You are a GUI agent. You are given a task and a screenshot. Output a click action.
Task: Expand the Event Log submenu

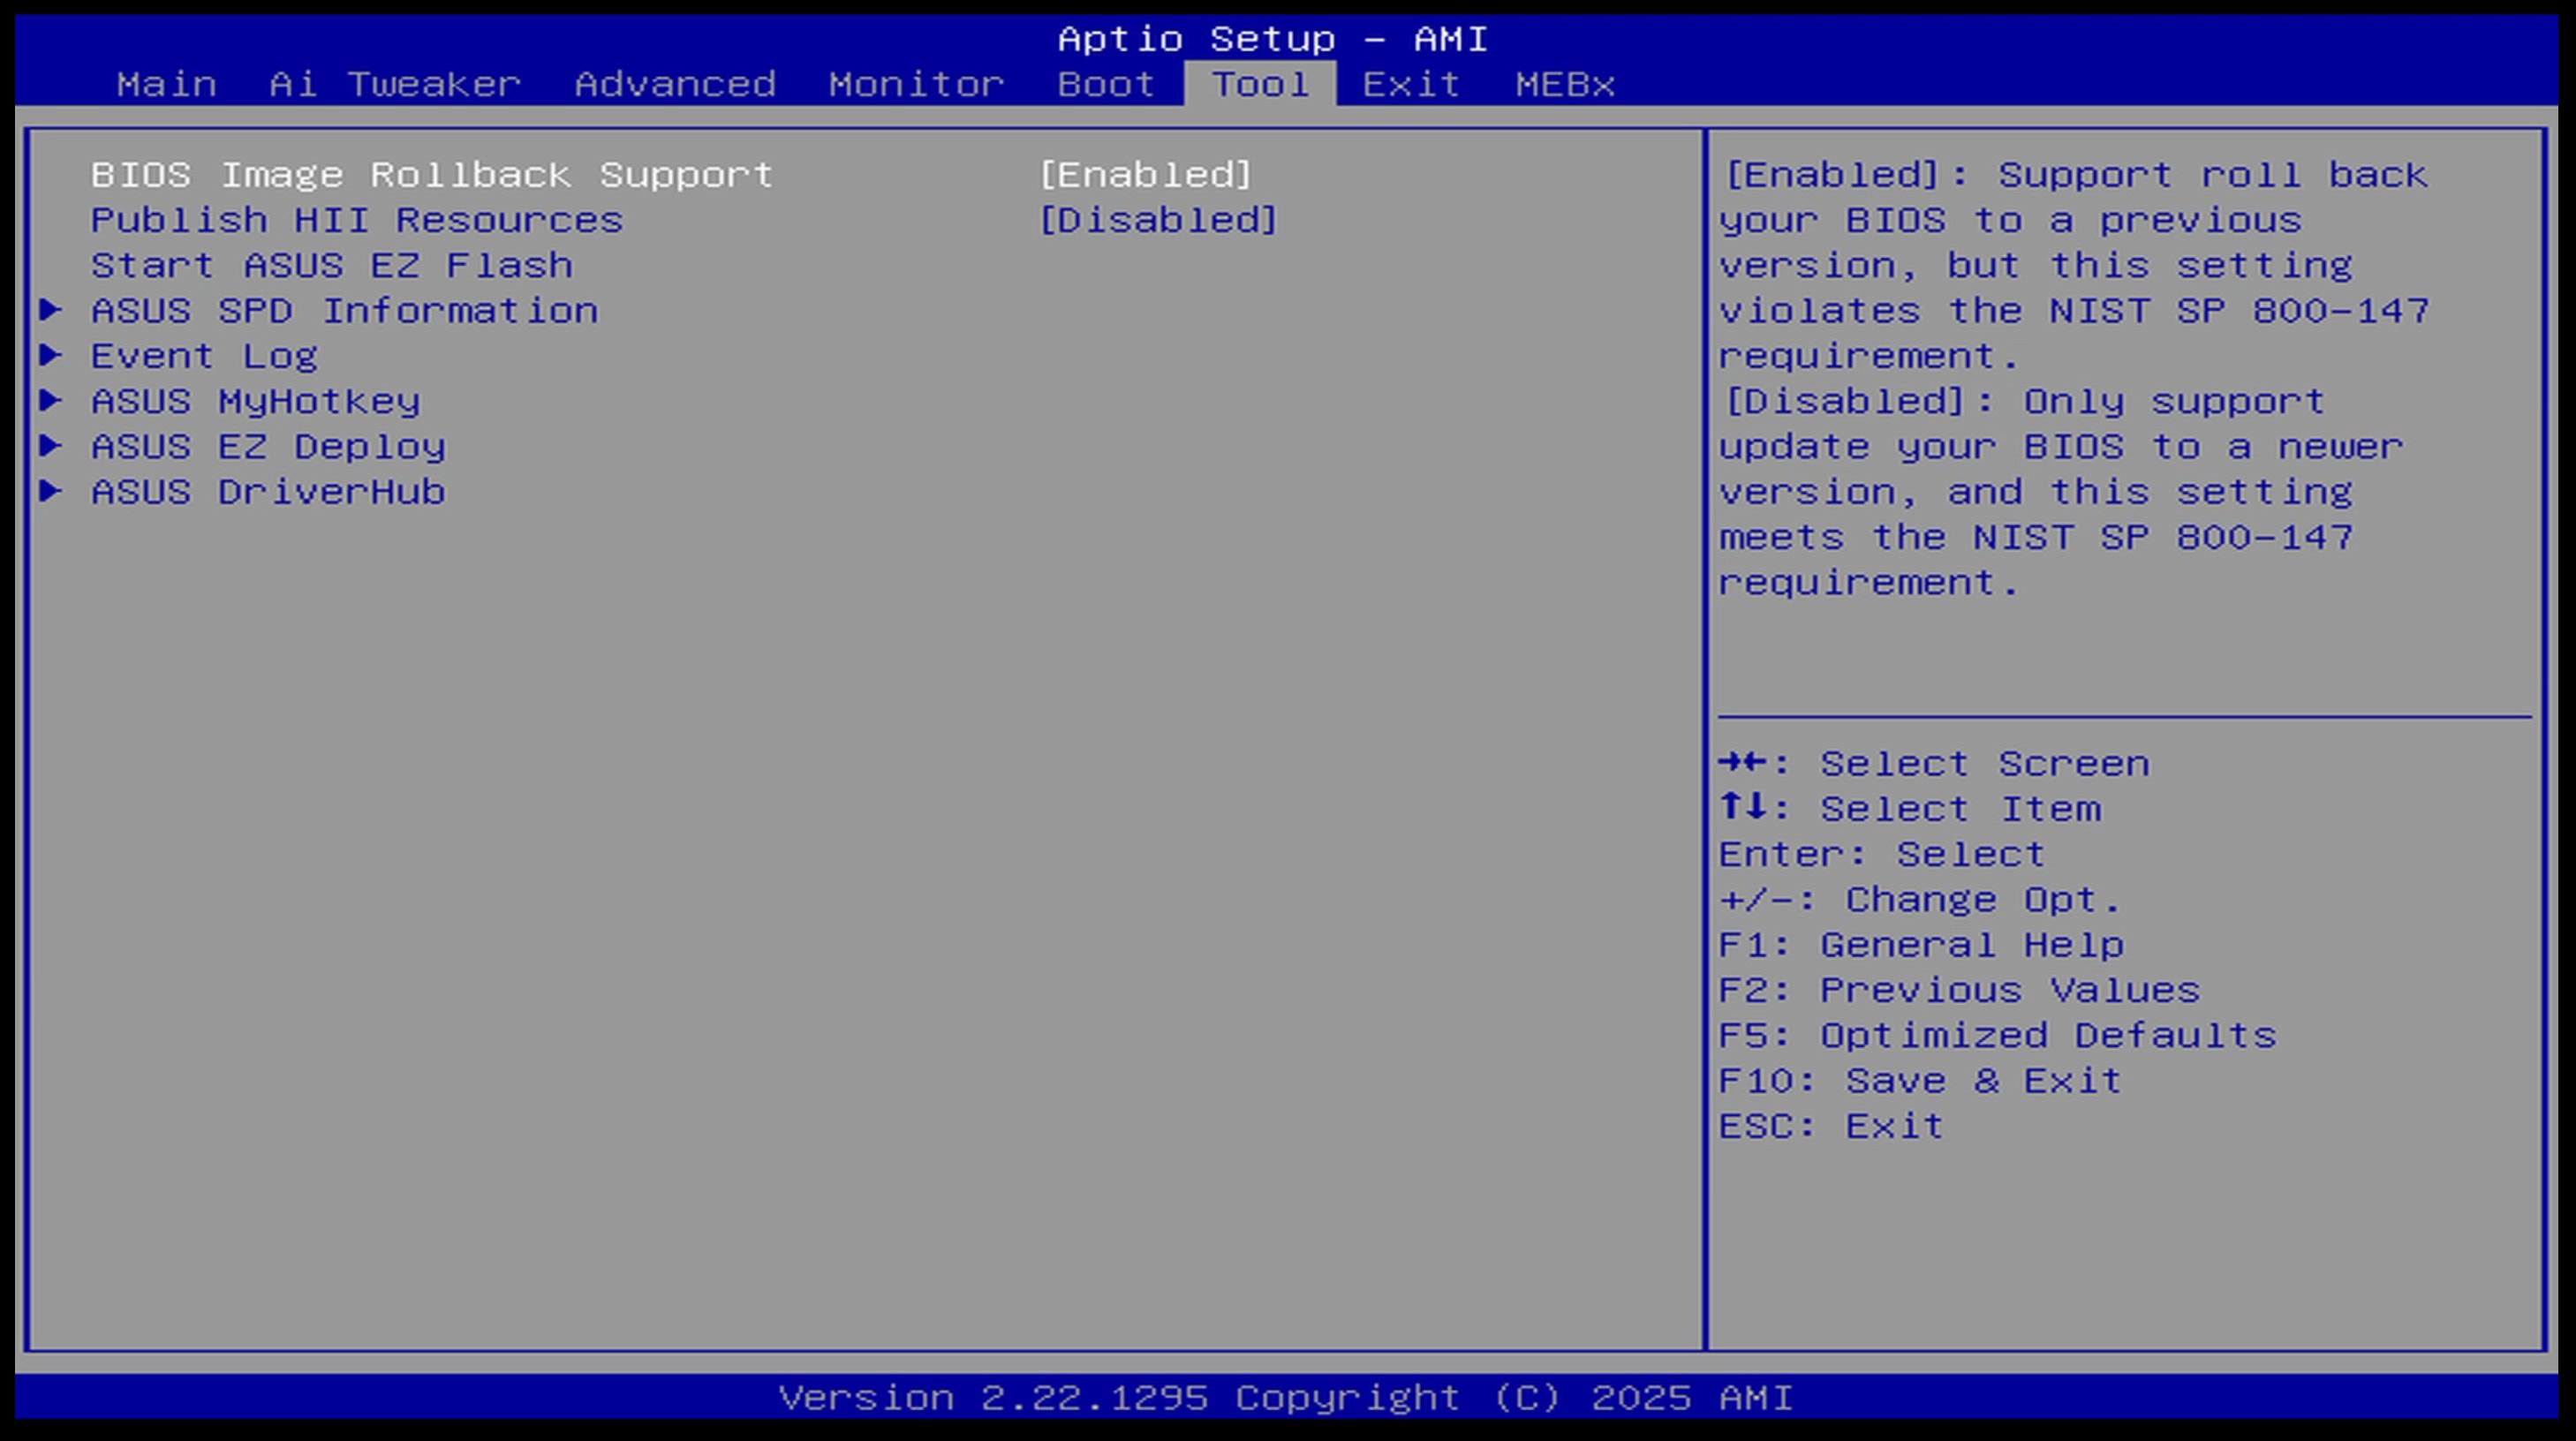[x=204, y=356]
